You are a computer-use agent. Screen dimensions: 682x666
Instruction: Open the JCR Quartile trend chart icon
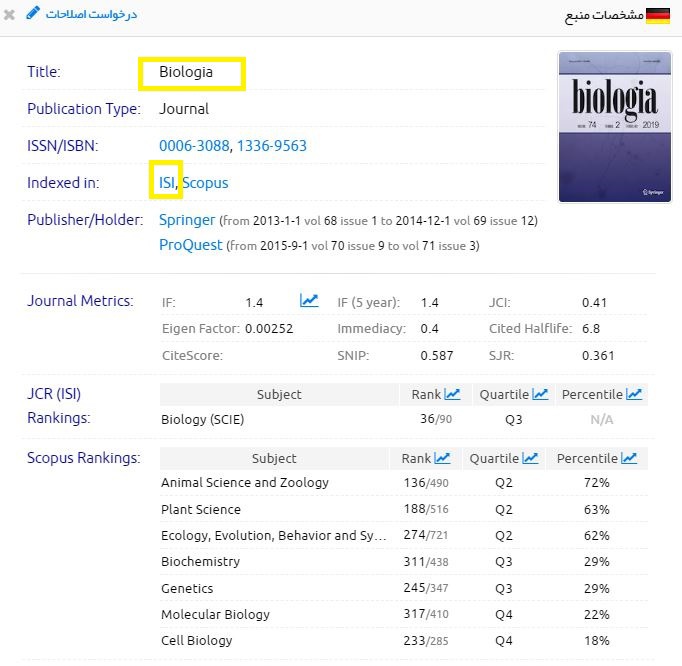(540, 394)
